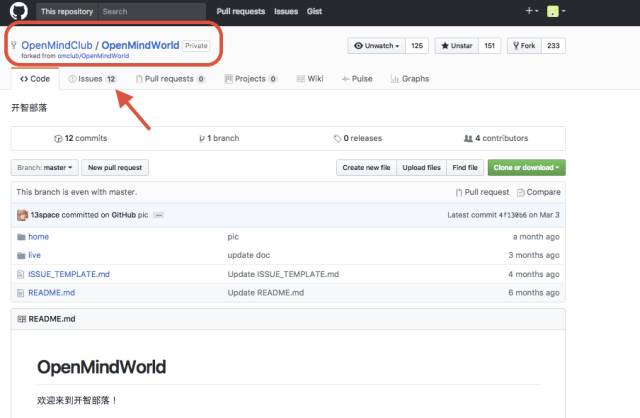Open the 13space author profile link
Viewport: 640px width, 418px height.
pos(45,215)
